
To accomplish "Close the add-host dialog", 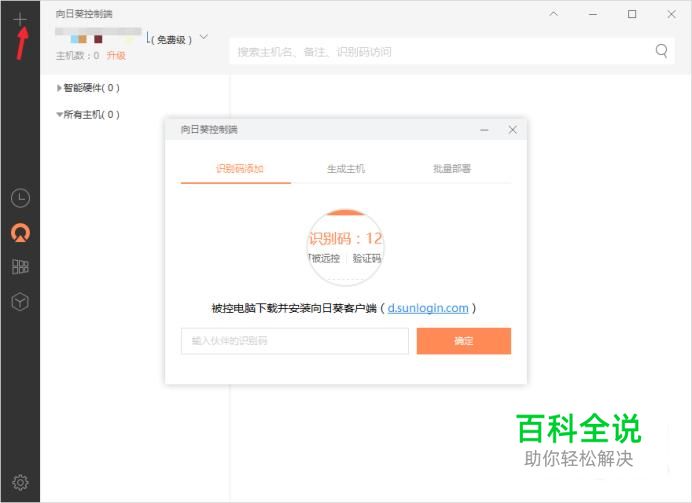I will (x=512, y=130).
